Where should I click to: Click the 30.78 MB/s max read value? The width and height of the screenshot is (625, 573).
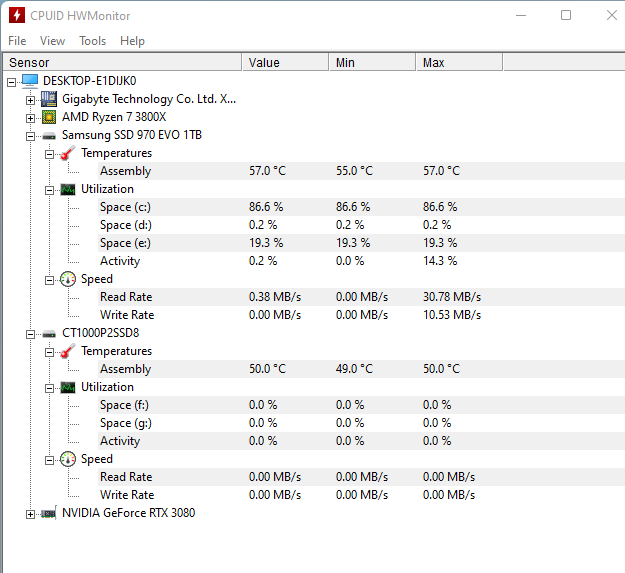[452, 297]
